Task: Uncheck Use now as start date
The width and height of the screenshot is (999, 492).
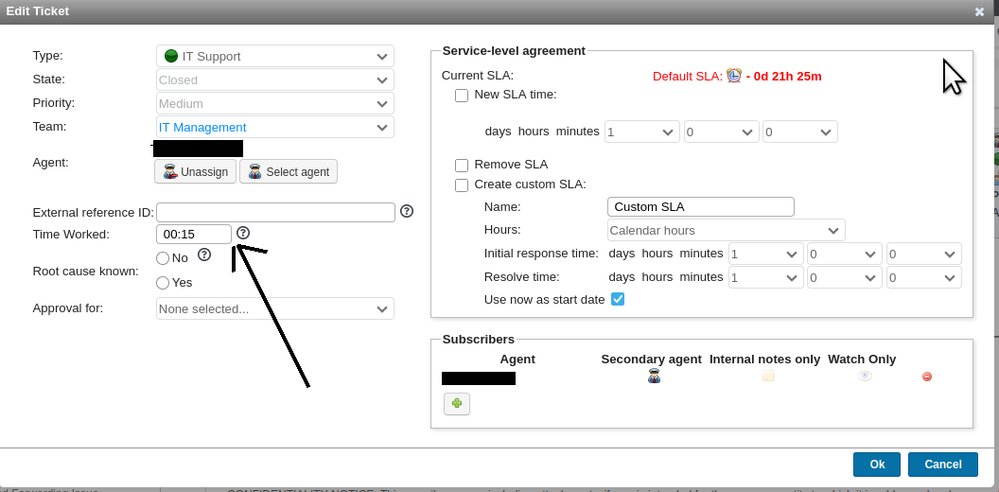Action: tap(617, 300)
